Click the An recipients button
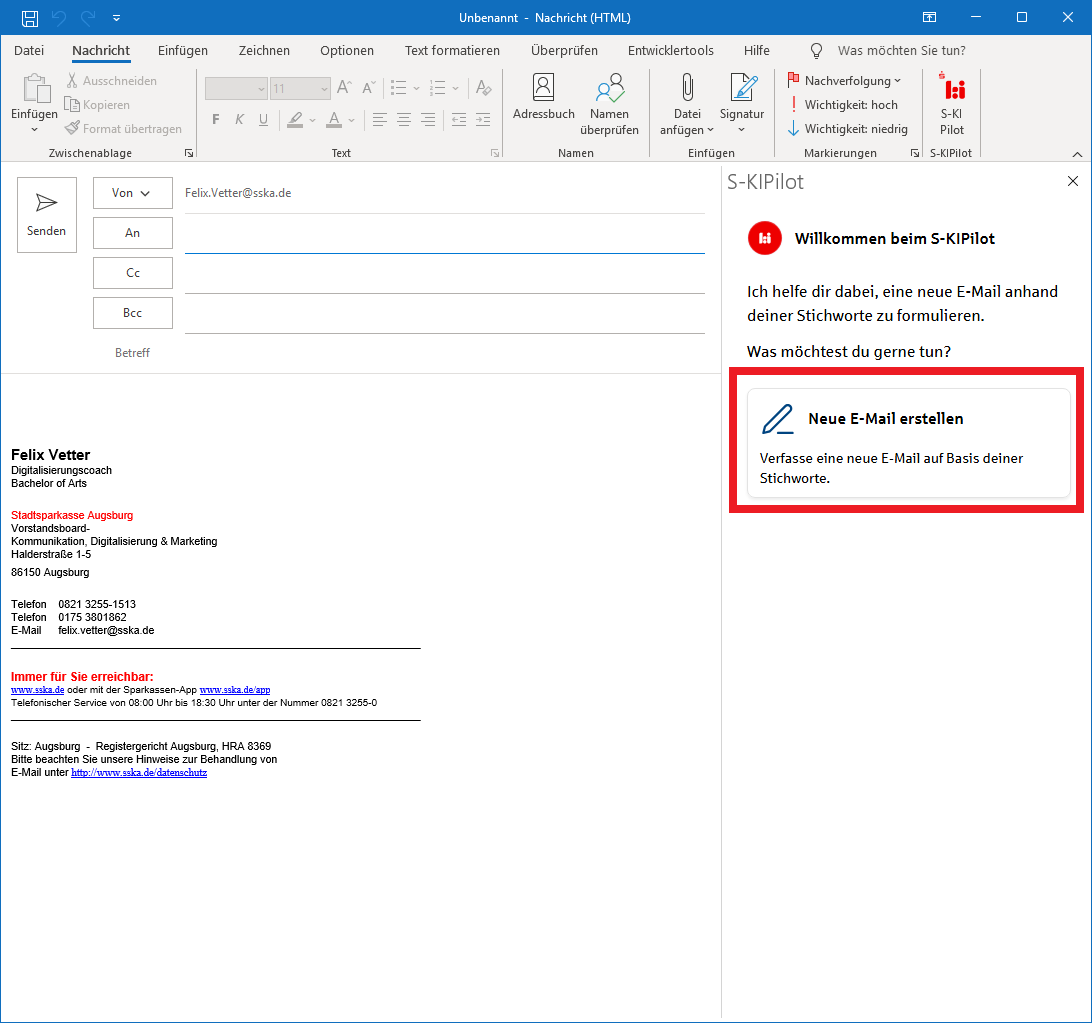This screenshot has height=1023, width=1092. [132, 233]
